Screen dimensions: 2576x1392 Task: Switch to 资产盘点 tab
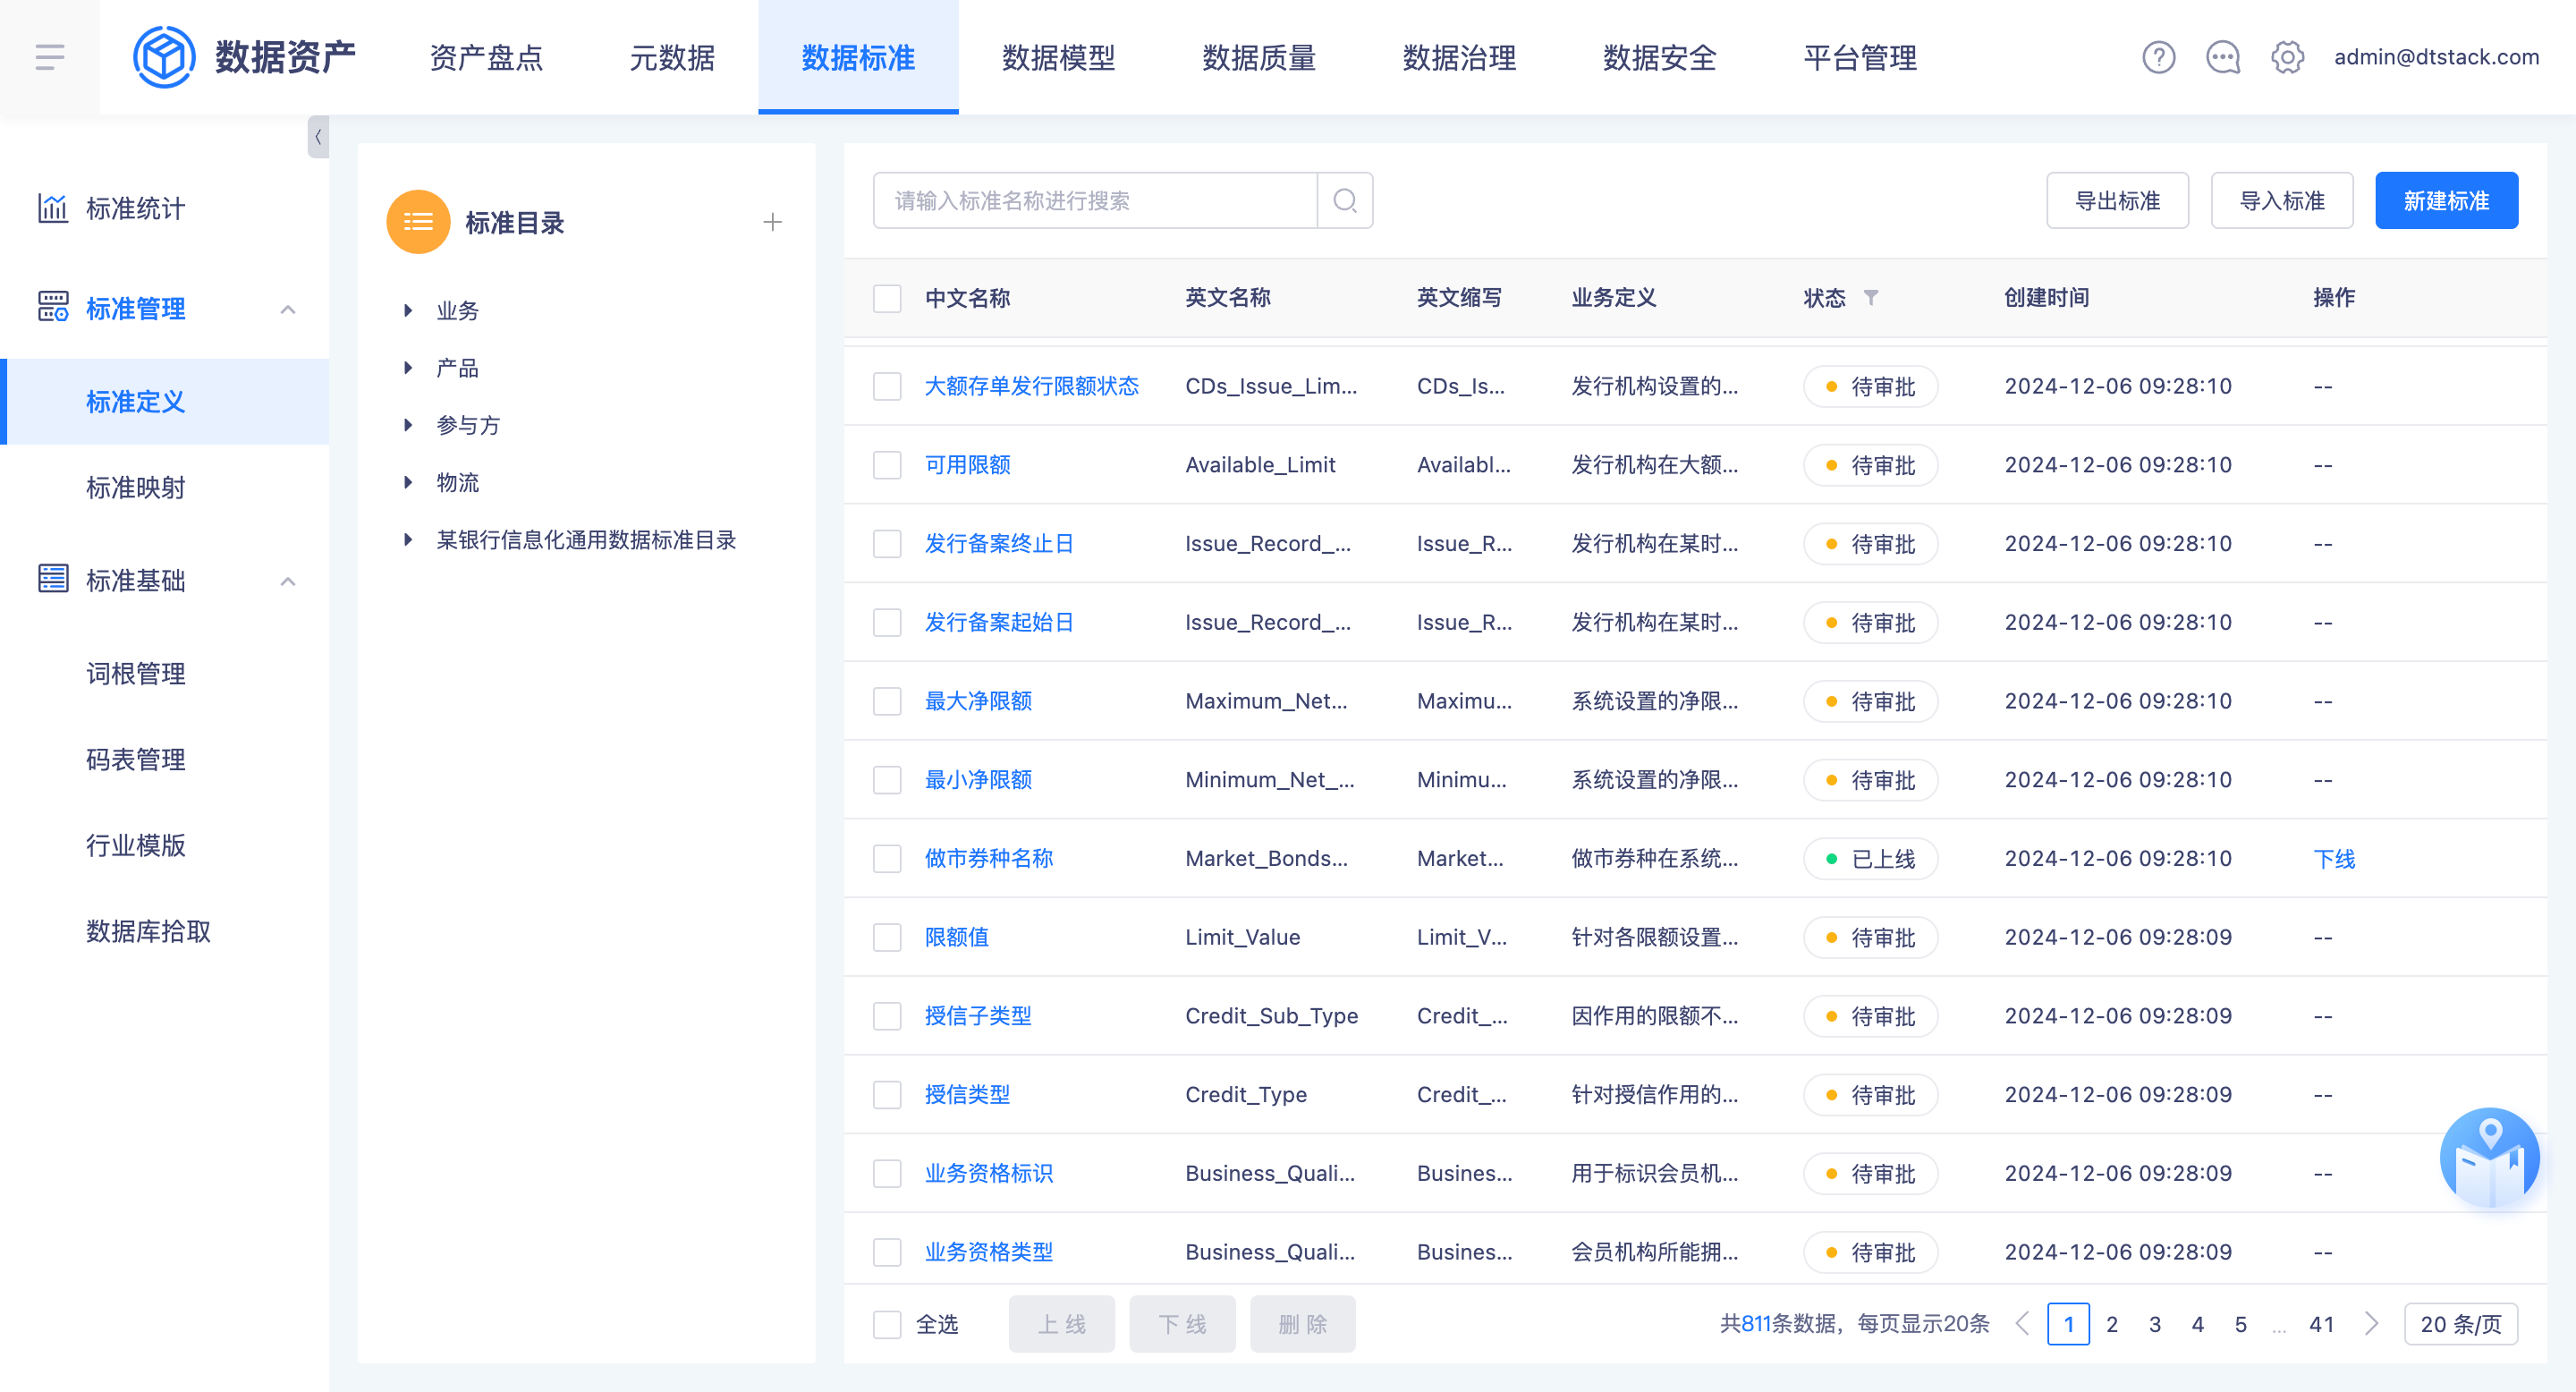486,57
